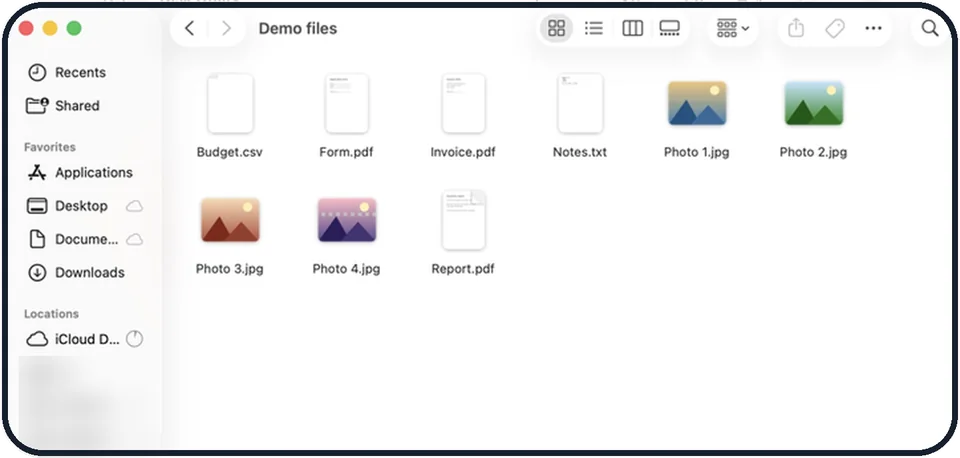Screen dimensions: 960x458
Task: Minimize the window with yellow button
Action: point(50,28)
